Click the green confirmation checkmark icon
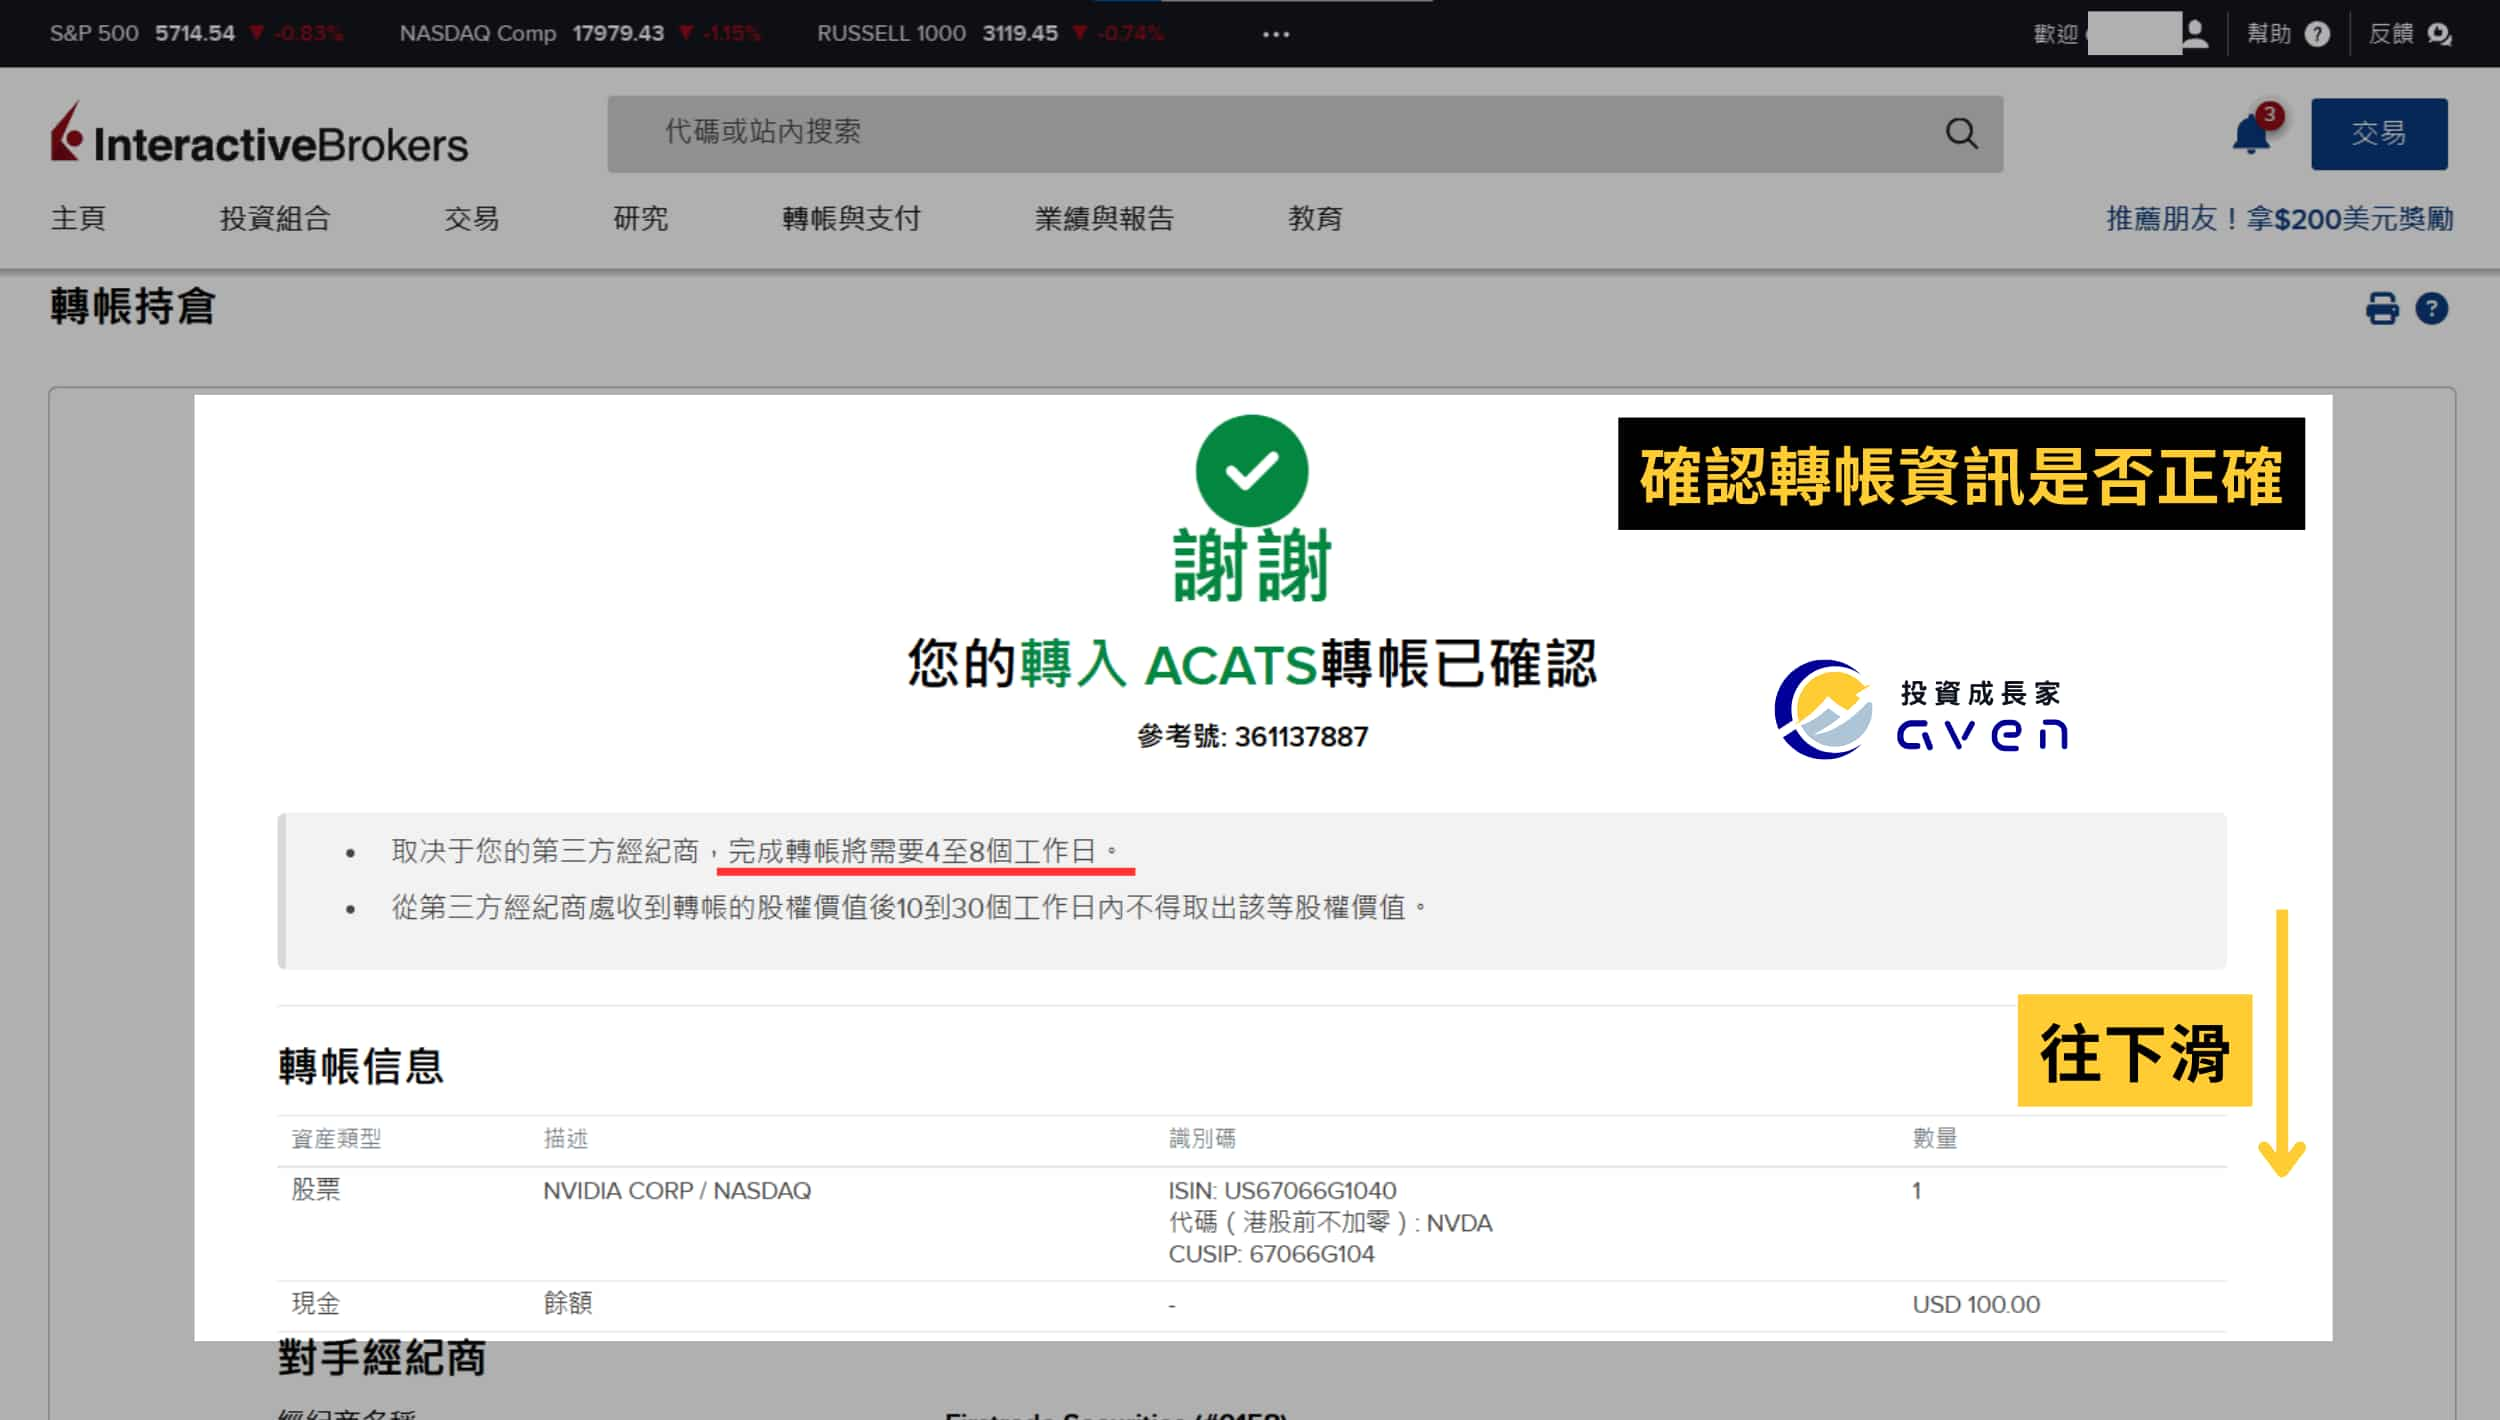 [x=1251, y=470]
